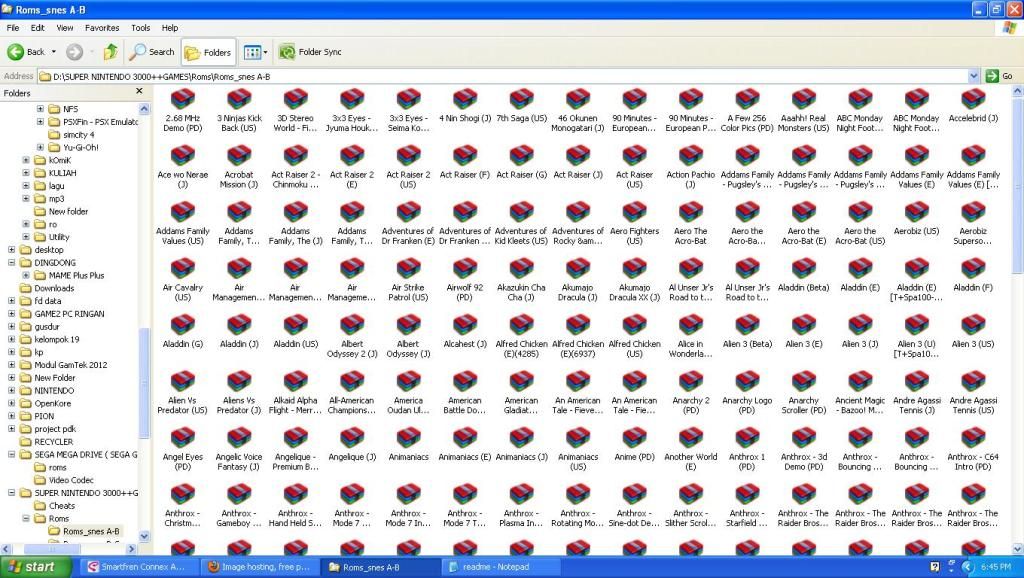Click in the Address bar path field
The image size is (1024, 578).
(x=503, y=76)
